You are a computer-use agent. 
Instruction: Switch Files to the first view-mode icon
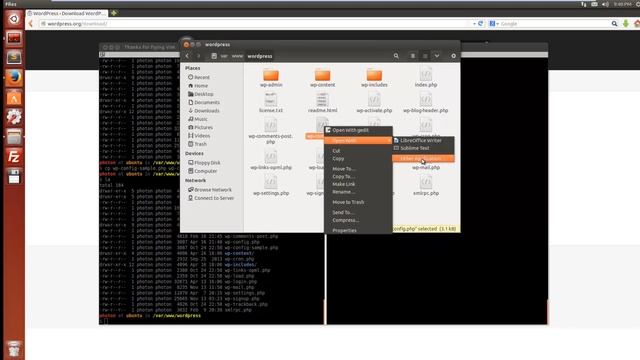point(413,56)
